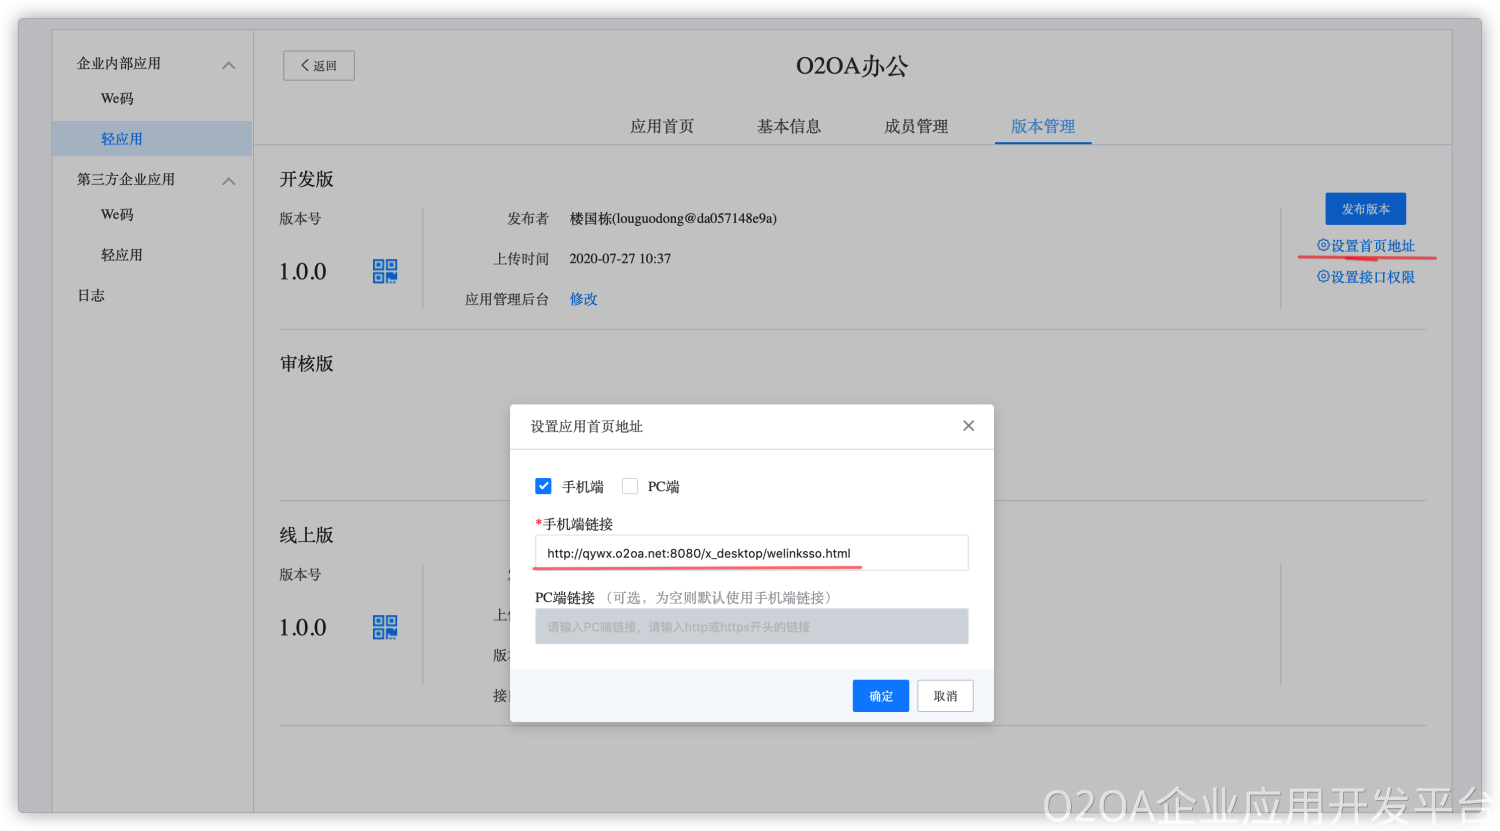
Task: Select We码 under 企业内部应用
Action: [117, 99]
